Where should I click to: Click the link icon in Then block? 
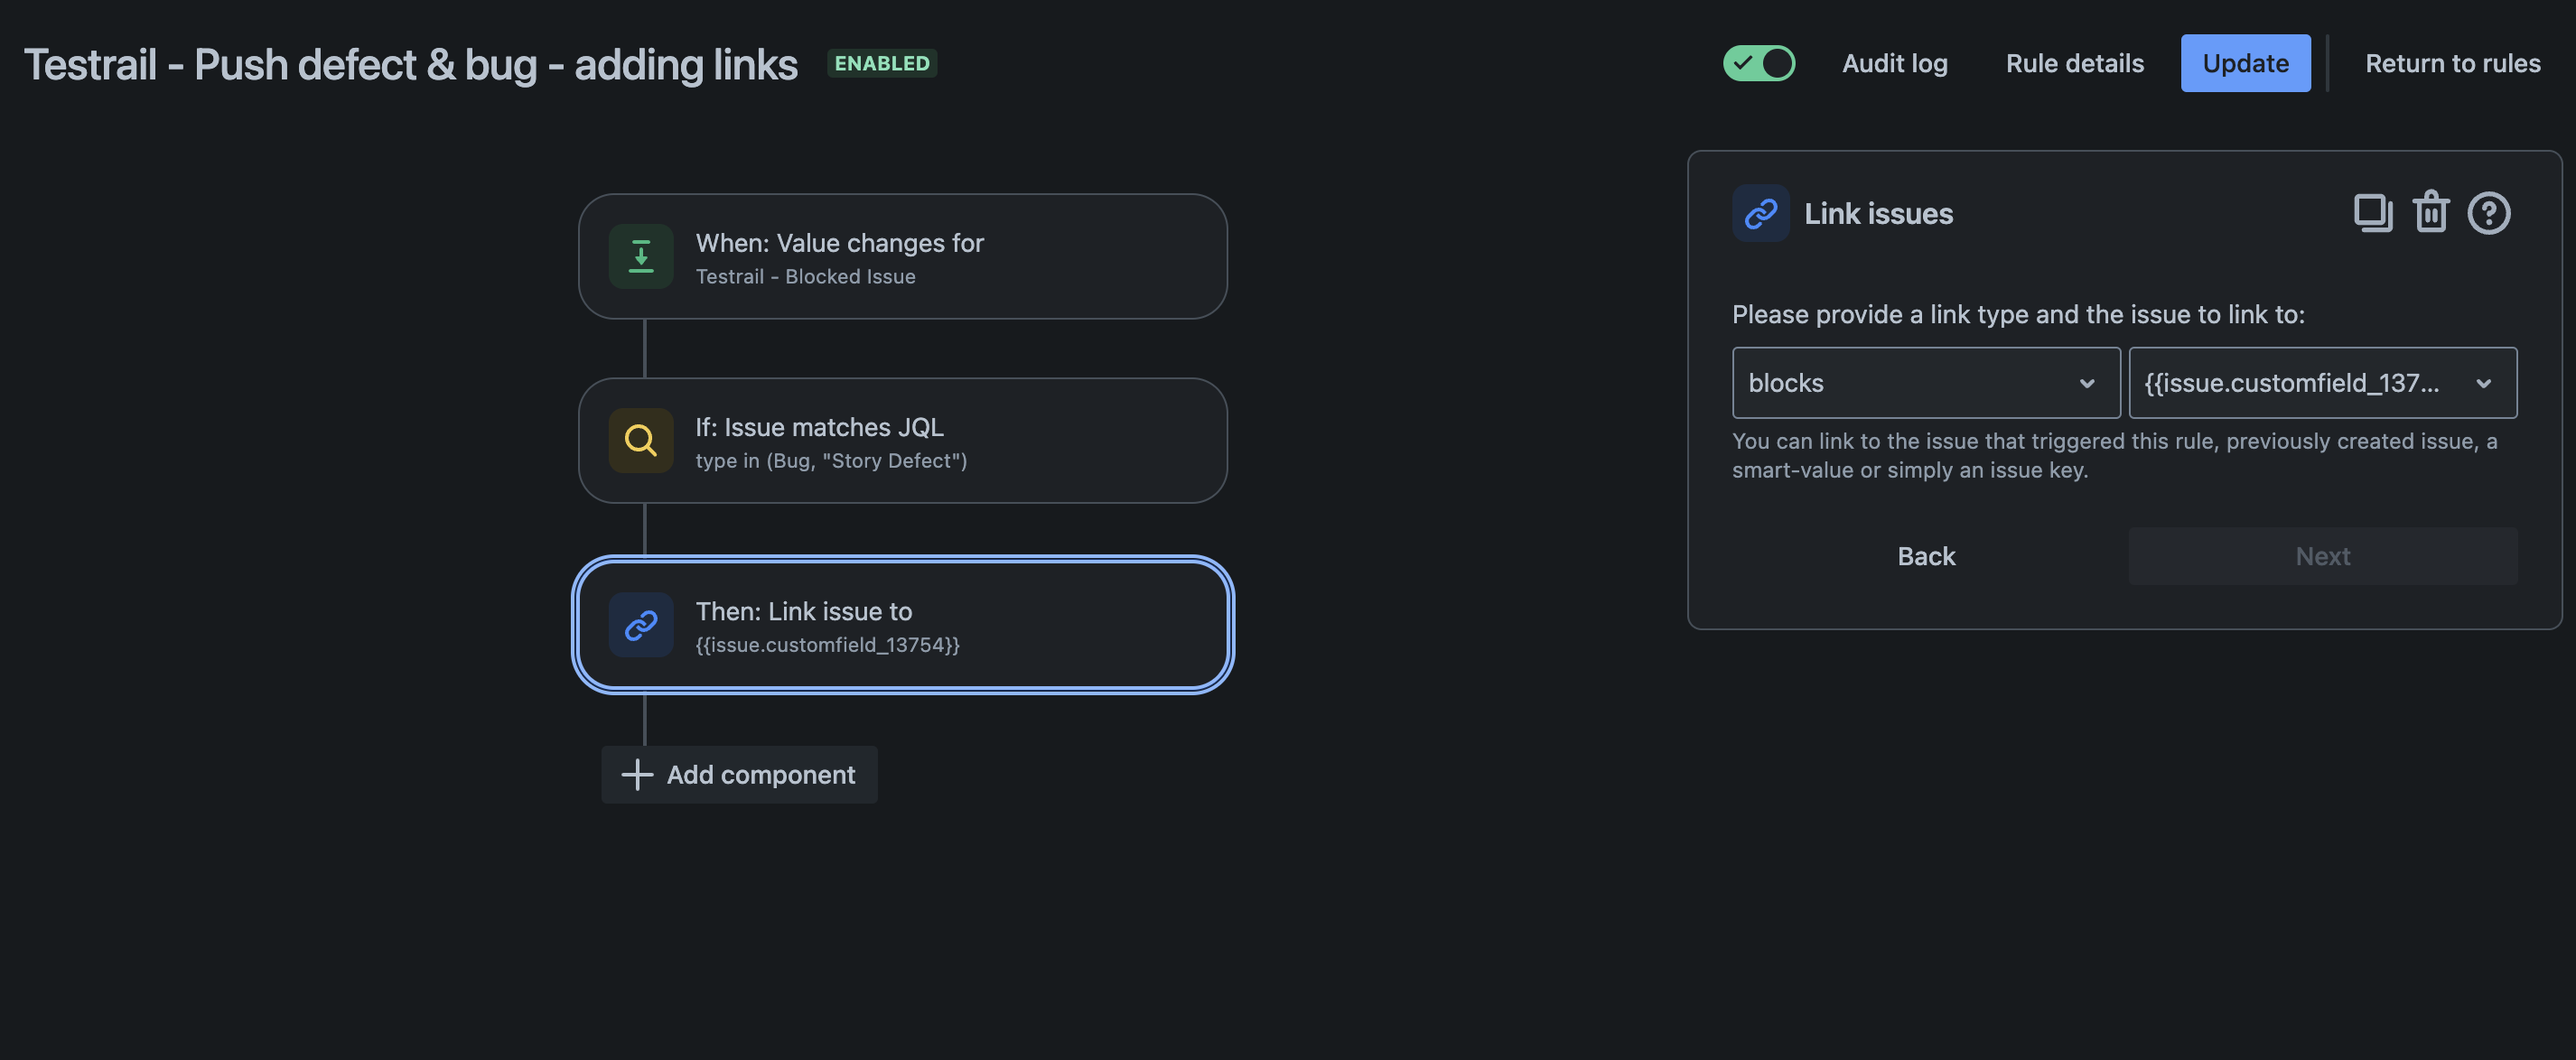[x=640, y=625]
